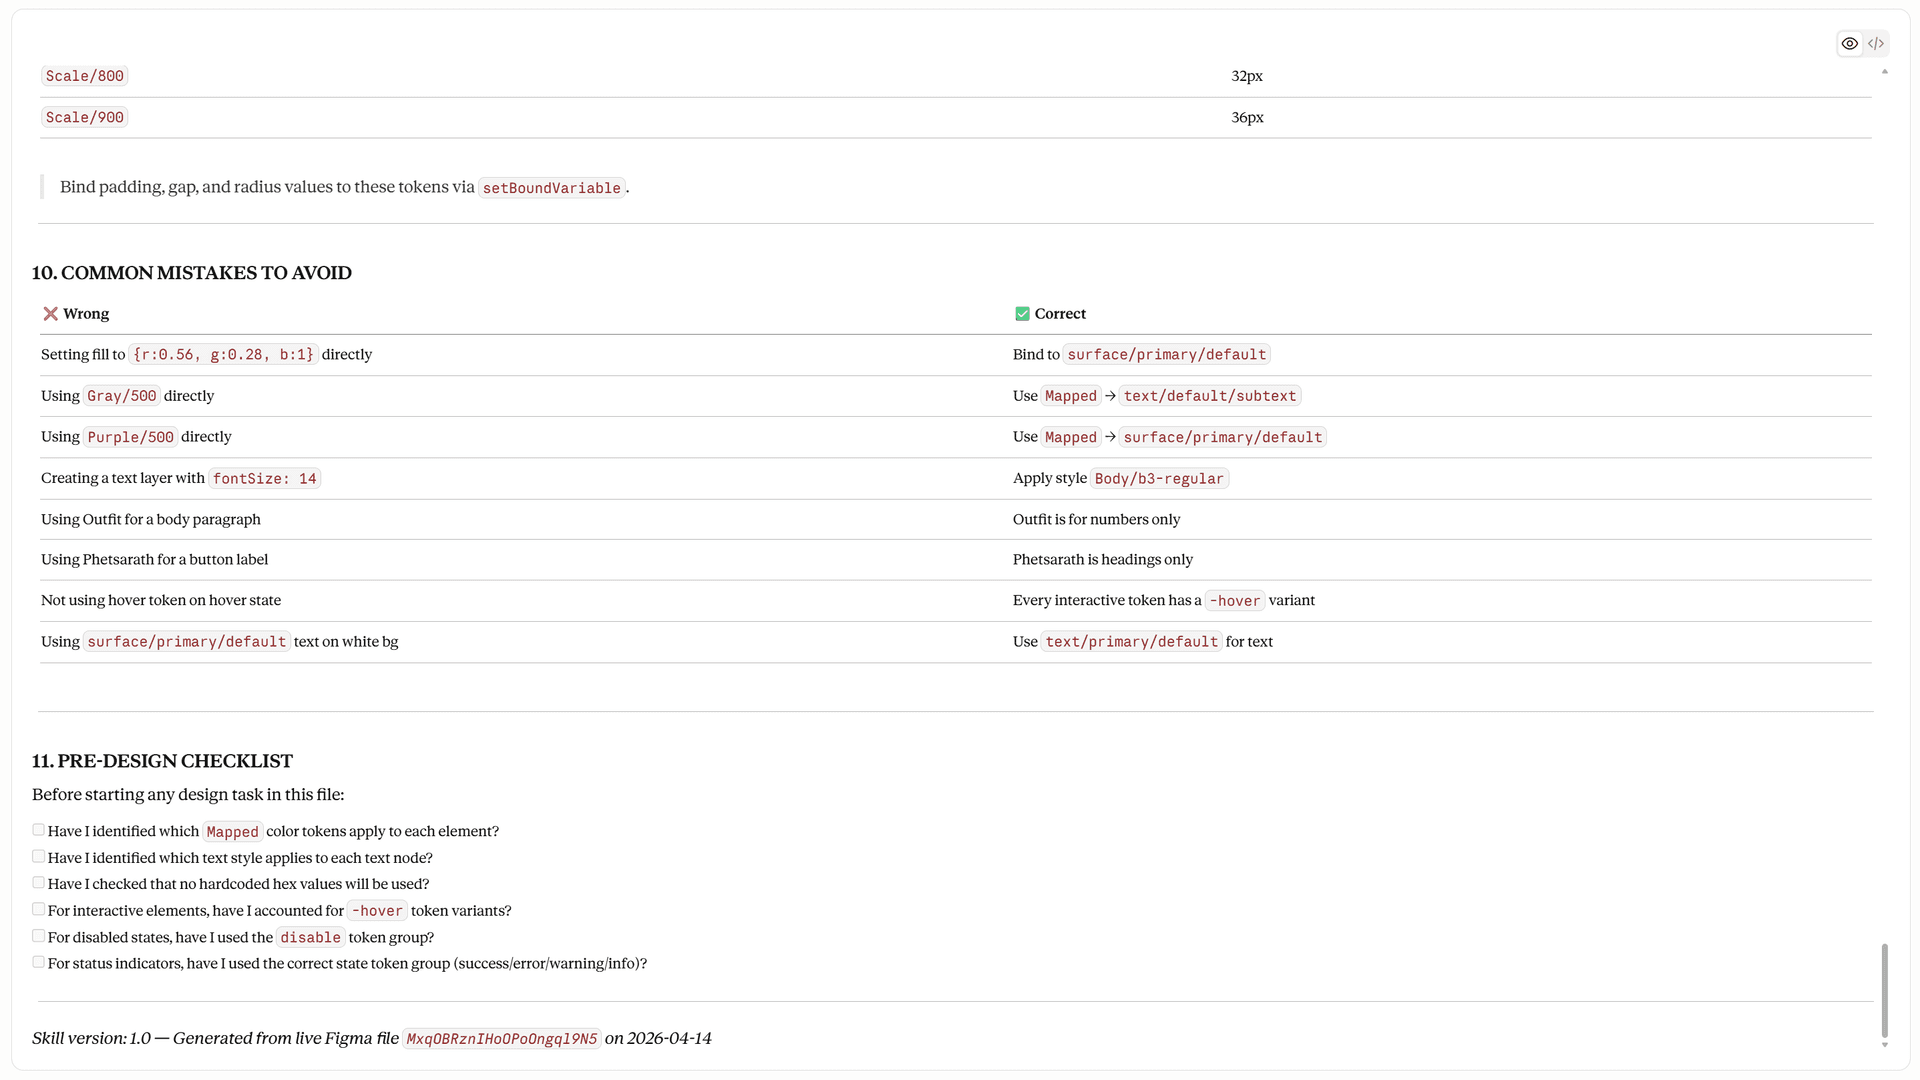This screenshot has height=1080, width=1920.
Task: Click the green check Correct header icon
Action: (x=1022, y=314)
